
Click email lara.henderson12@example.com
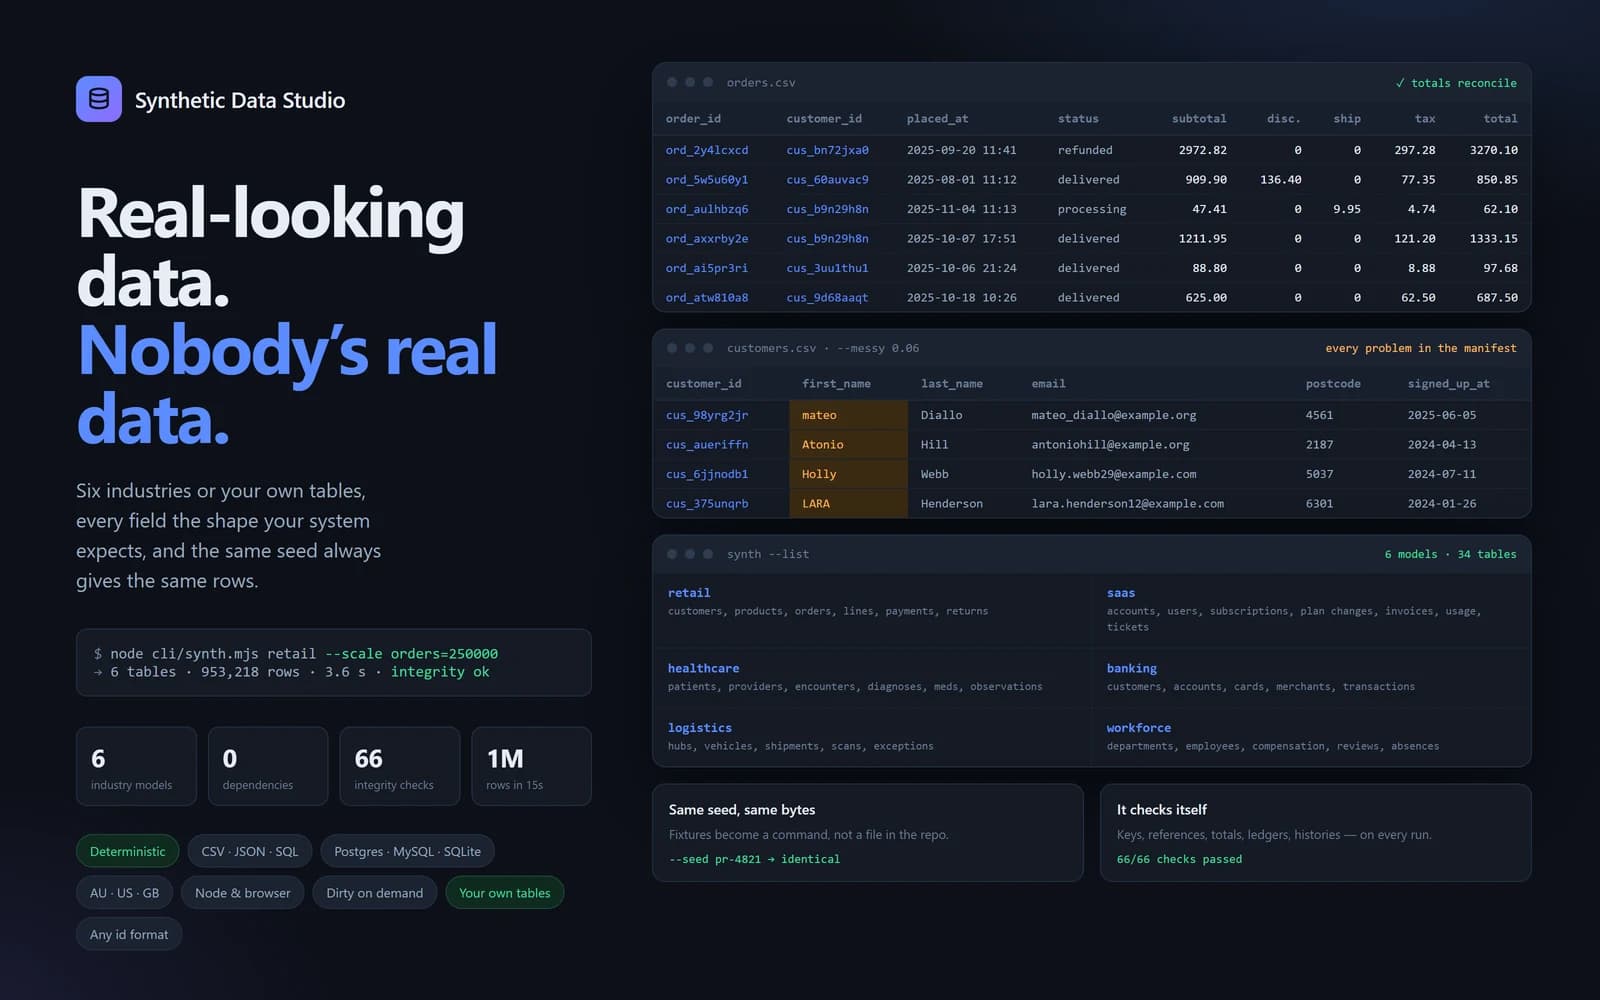point(1128,504)
